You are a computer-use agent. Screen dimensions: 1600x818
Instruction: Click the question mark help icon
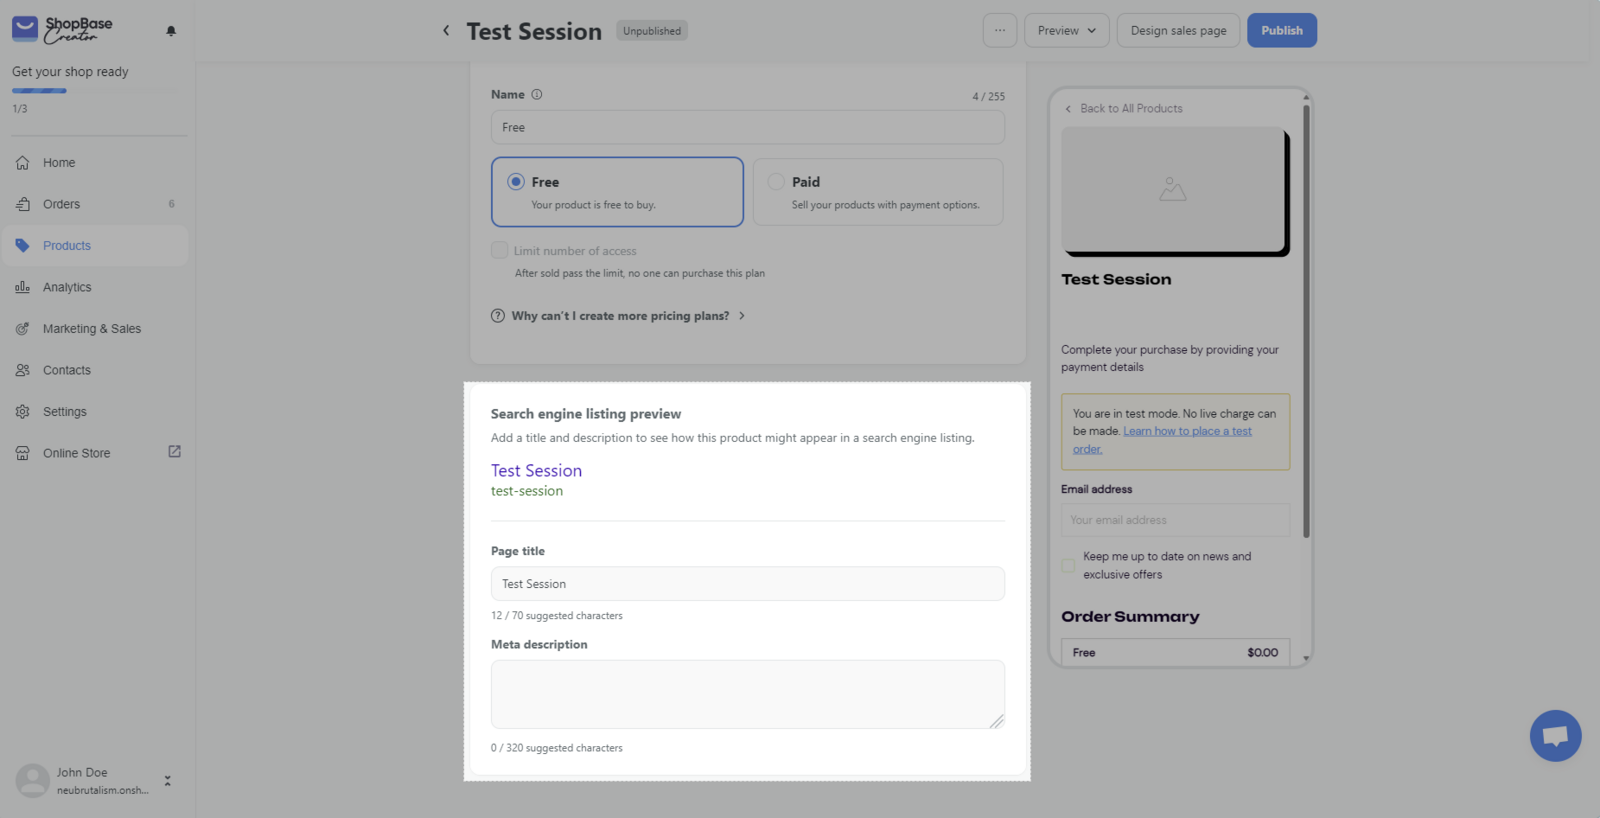(498, 316)
